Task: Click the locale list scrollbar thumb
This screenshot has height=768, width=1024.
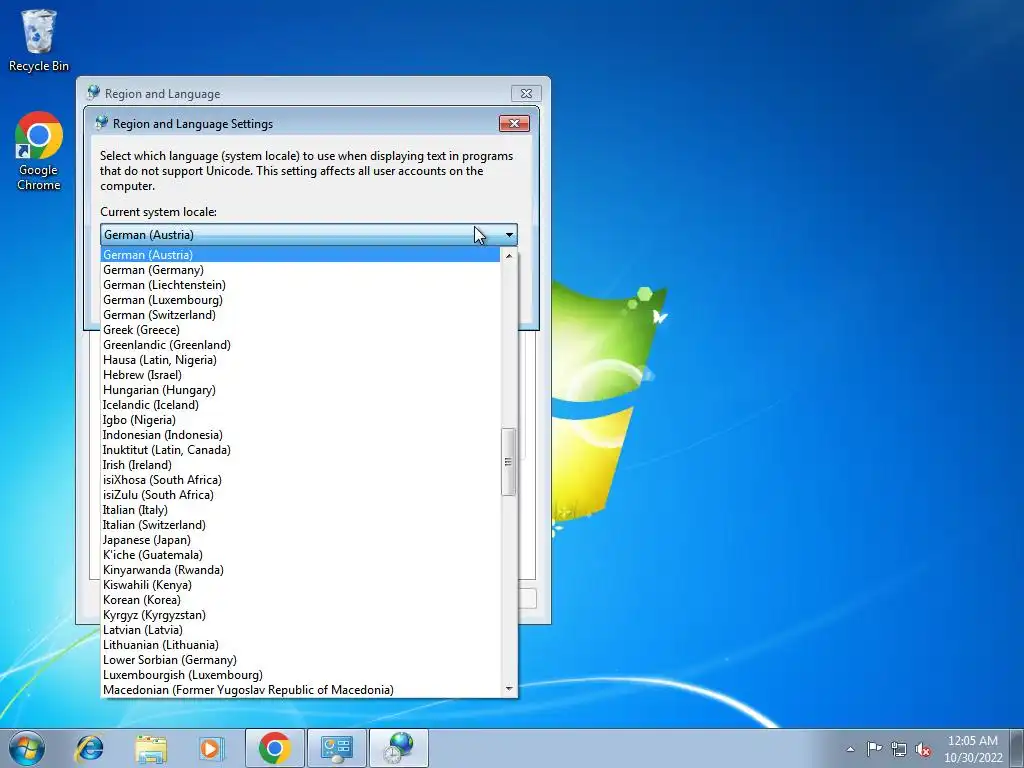Action: click(x=508, y=462)
